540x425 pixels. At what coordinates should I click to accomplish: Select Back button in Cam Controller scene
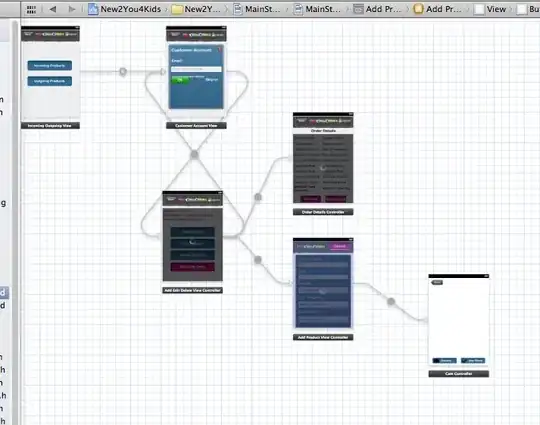tap(437, 282)
